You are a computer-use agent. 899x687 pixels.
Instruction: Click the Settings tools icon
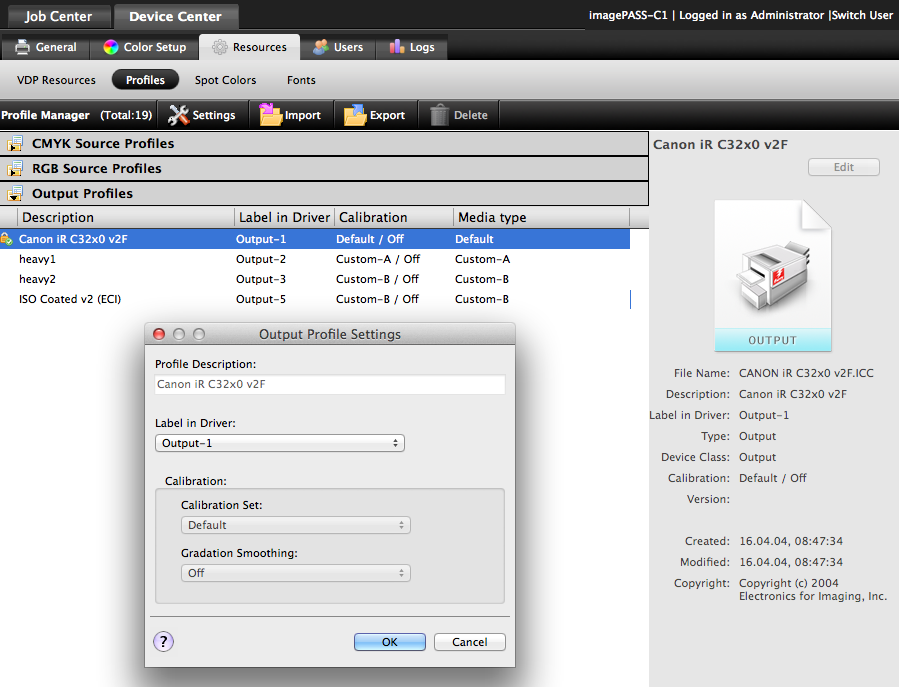pyautogui.click(x=178, y=115)
